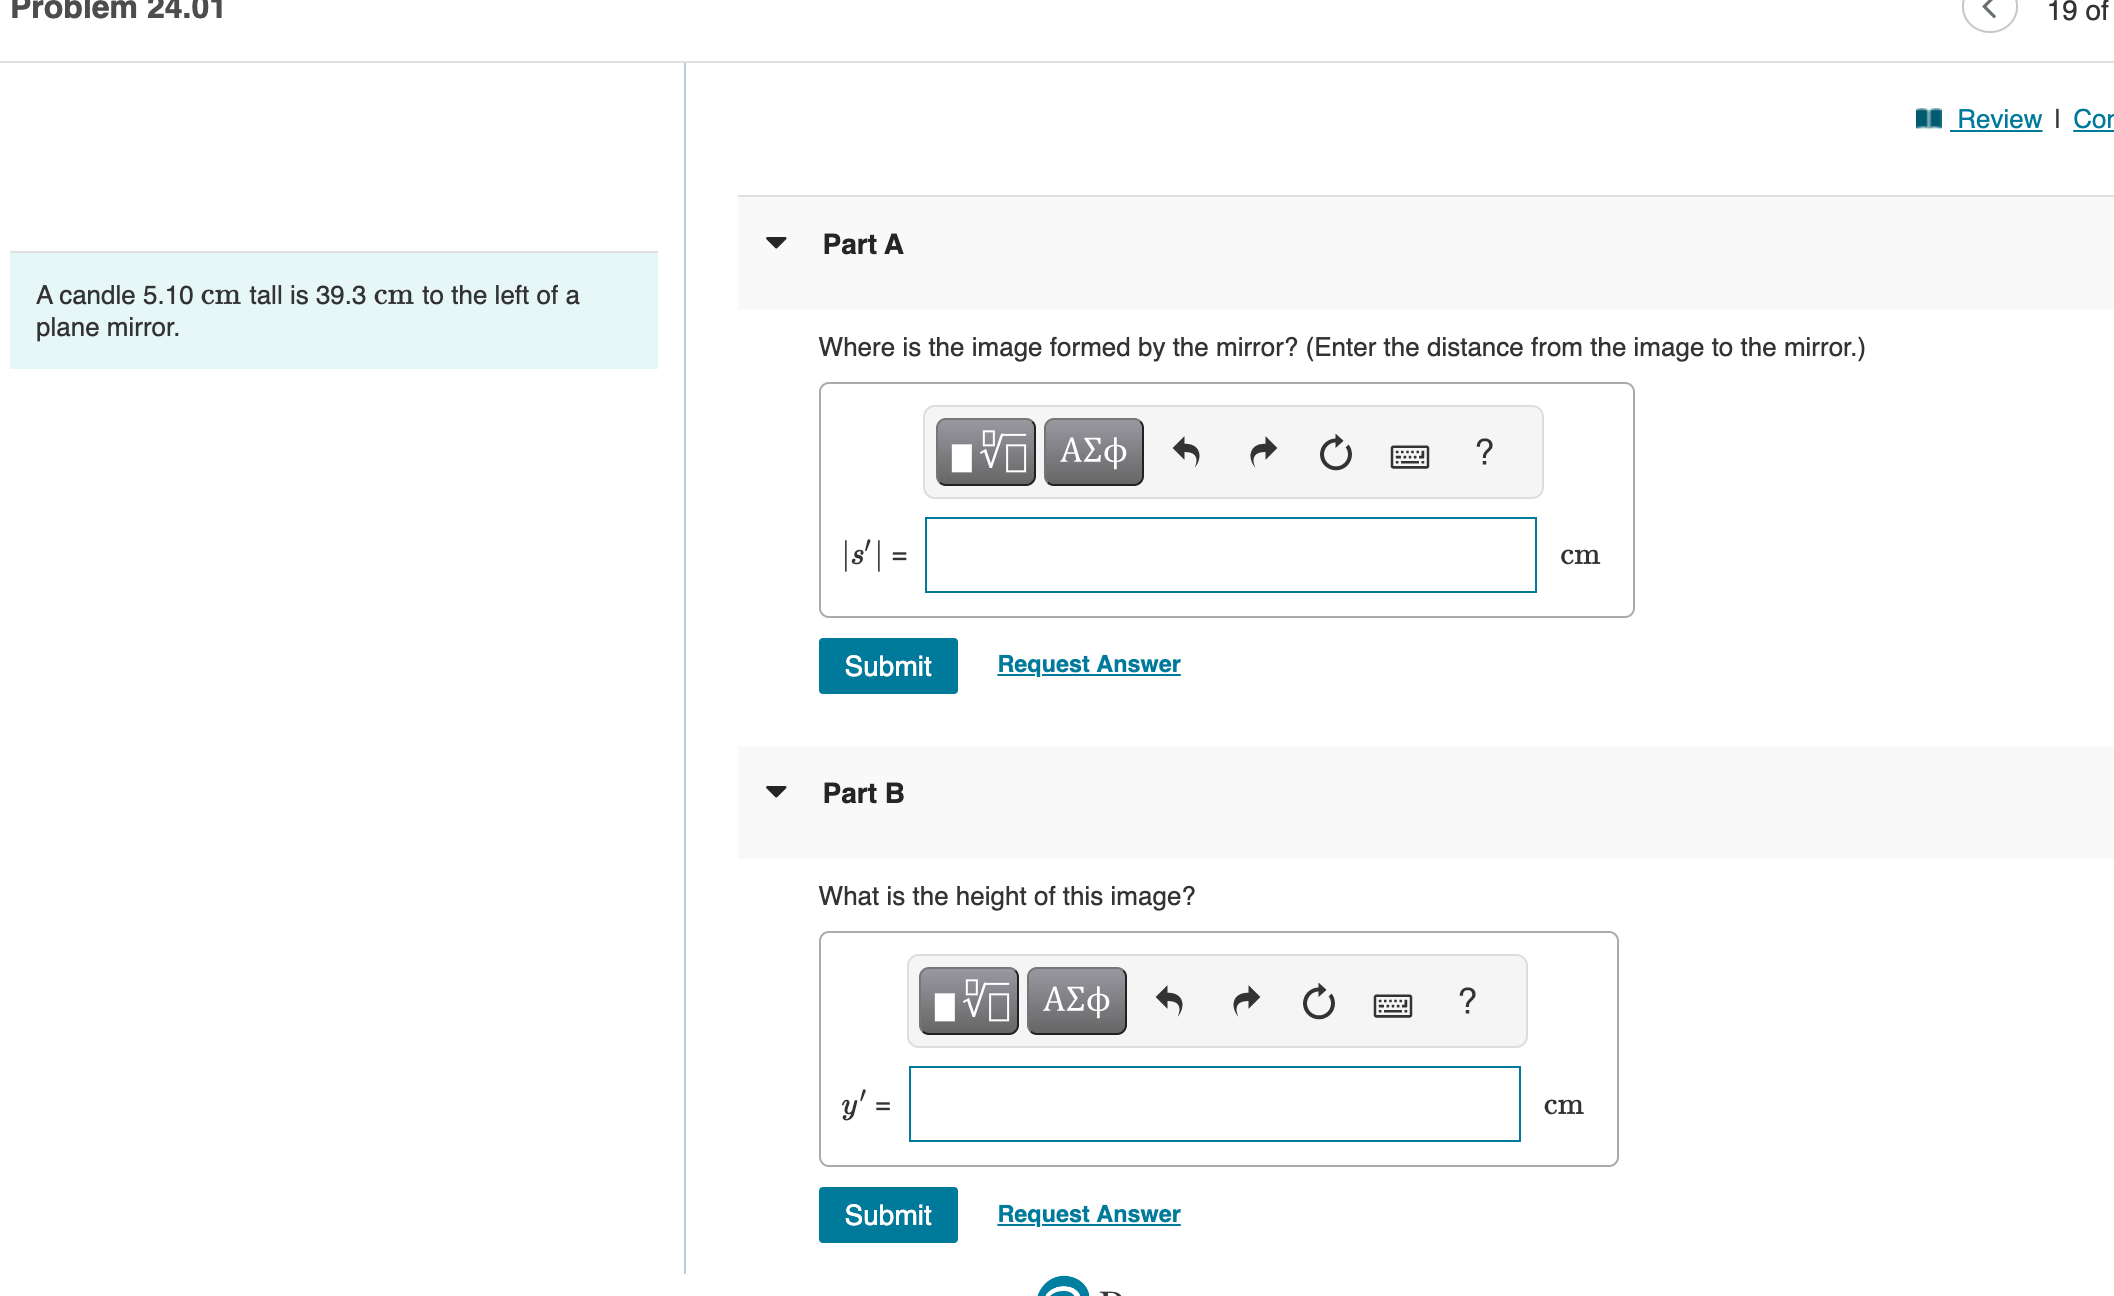Open help question mark in Part A

[x=1484, y=452]
